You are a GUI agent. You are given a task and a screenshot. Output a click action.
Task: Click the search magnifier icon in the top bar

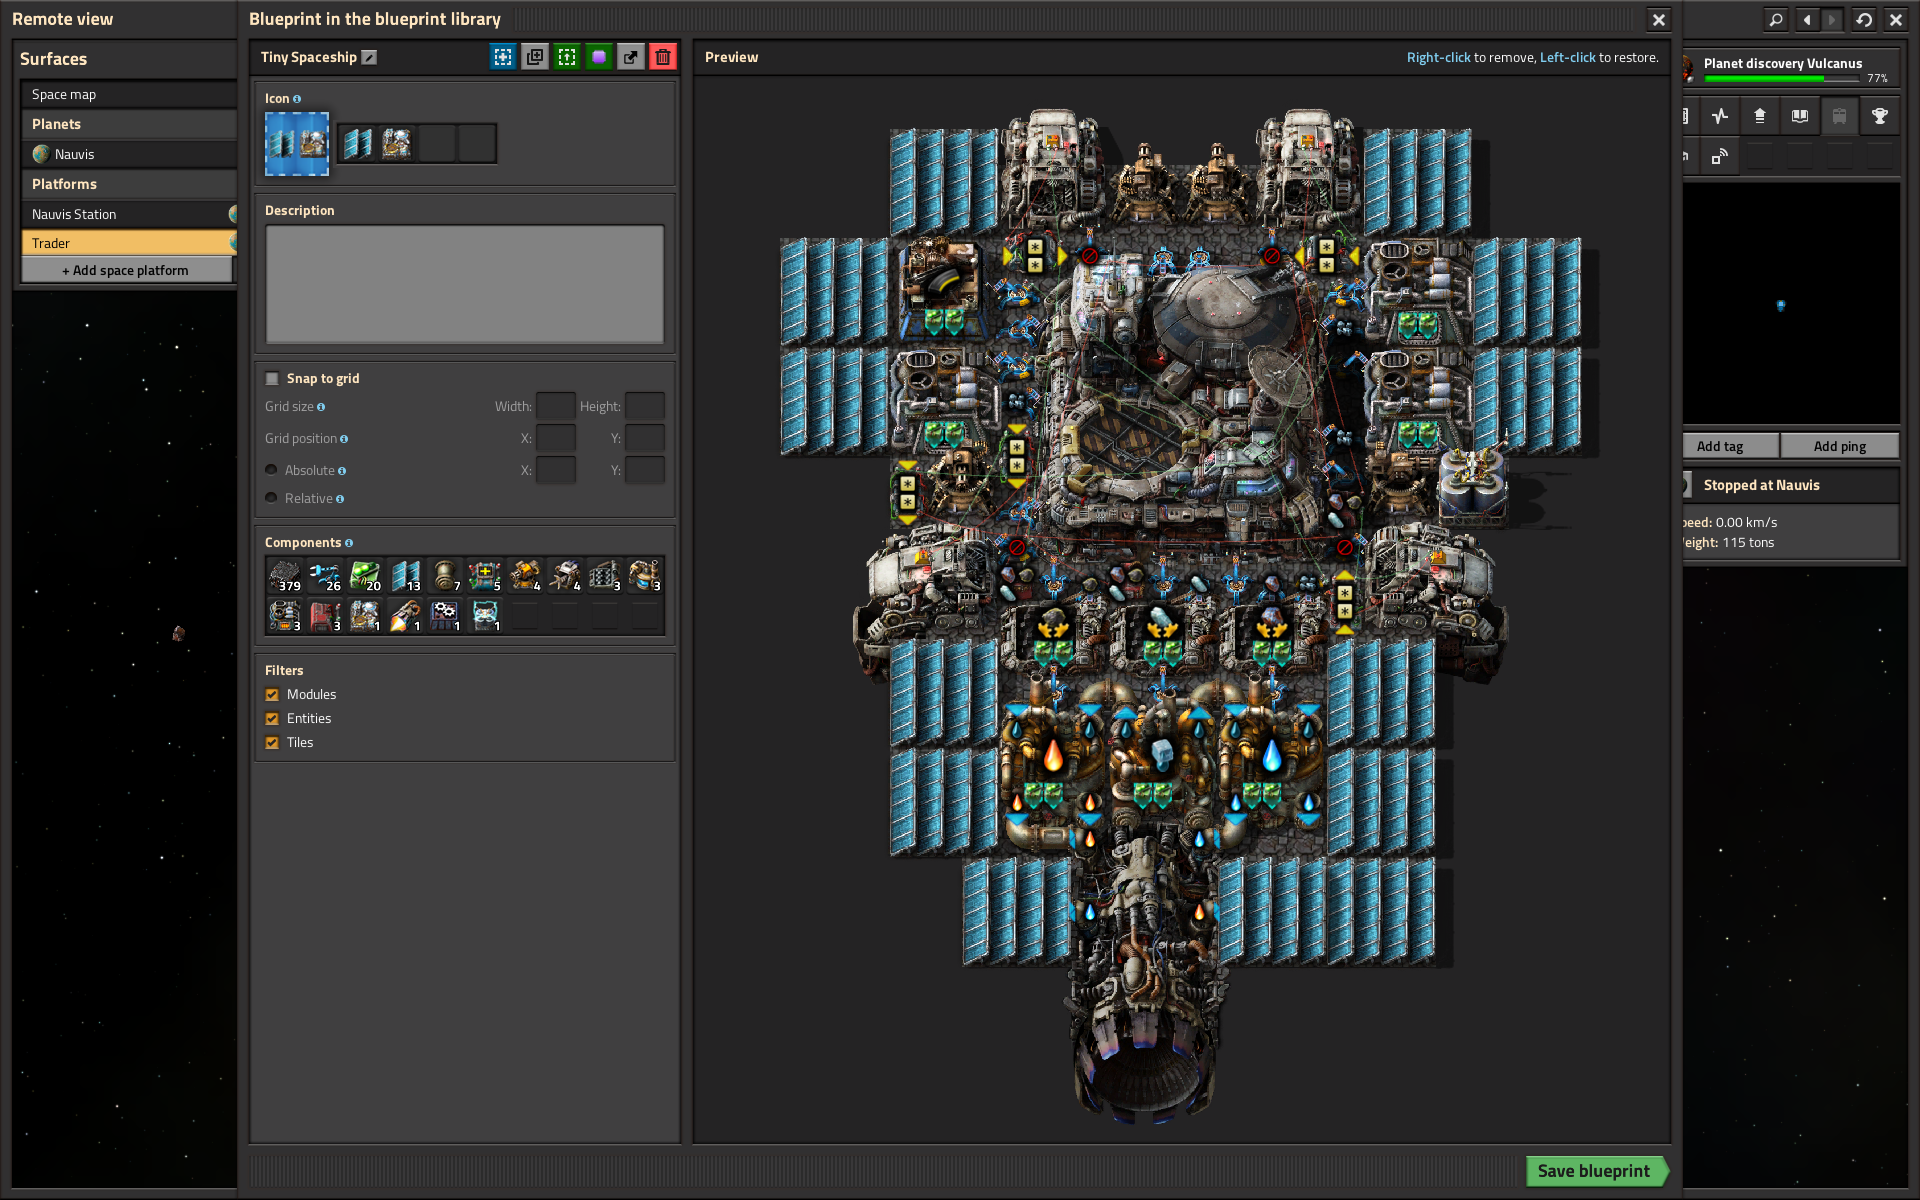[1775, 19]
